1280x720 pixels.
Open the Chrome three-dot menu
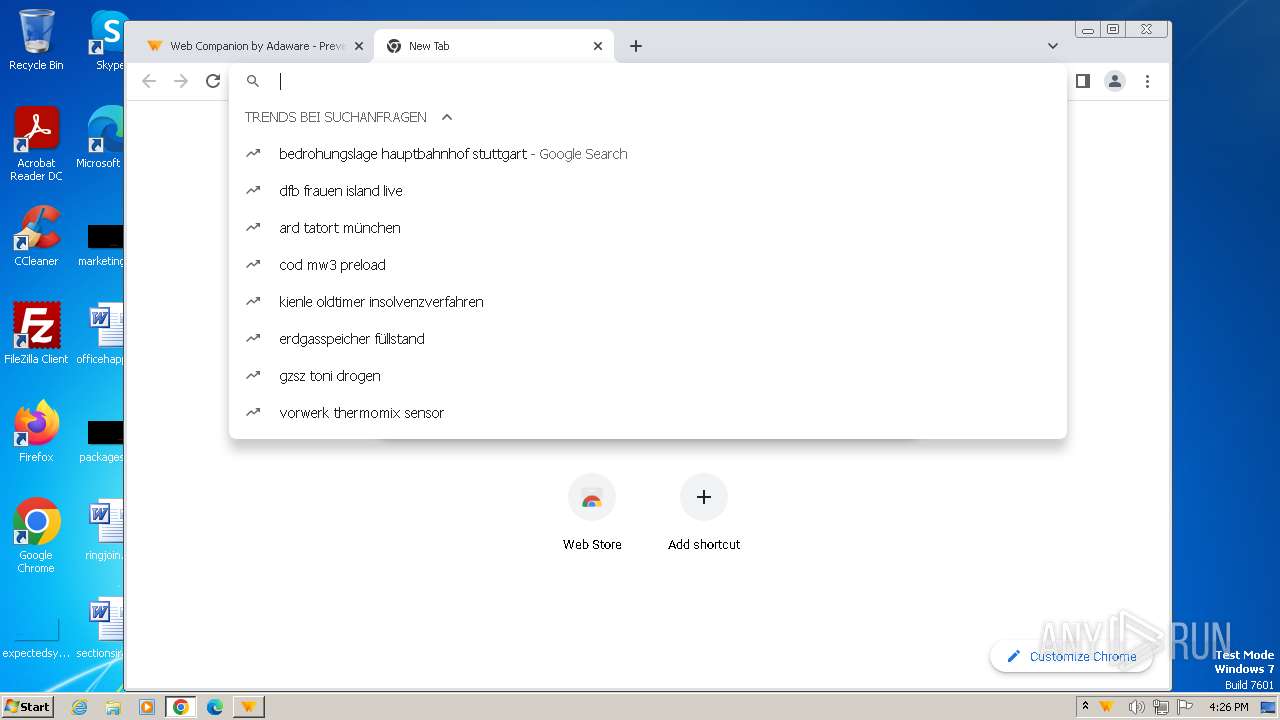pos(1148,81)
